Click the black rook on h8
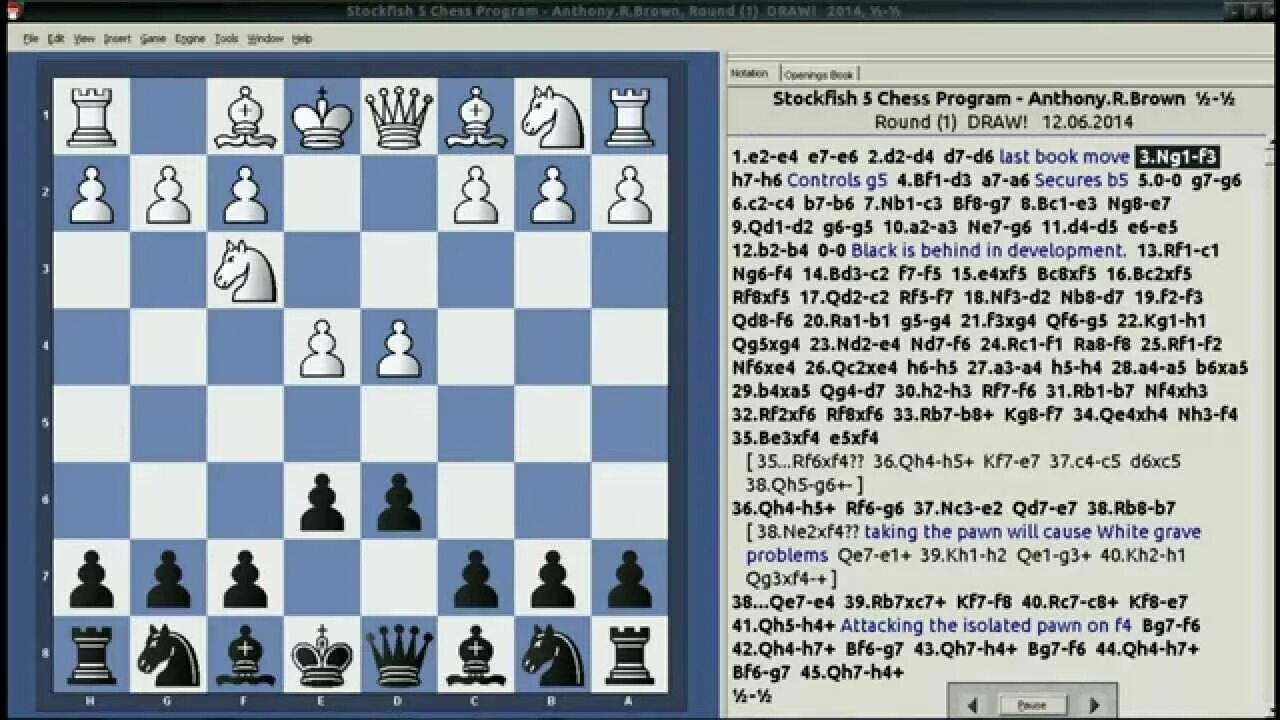 [x=92, y=655]
